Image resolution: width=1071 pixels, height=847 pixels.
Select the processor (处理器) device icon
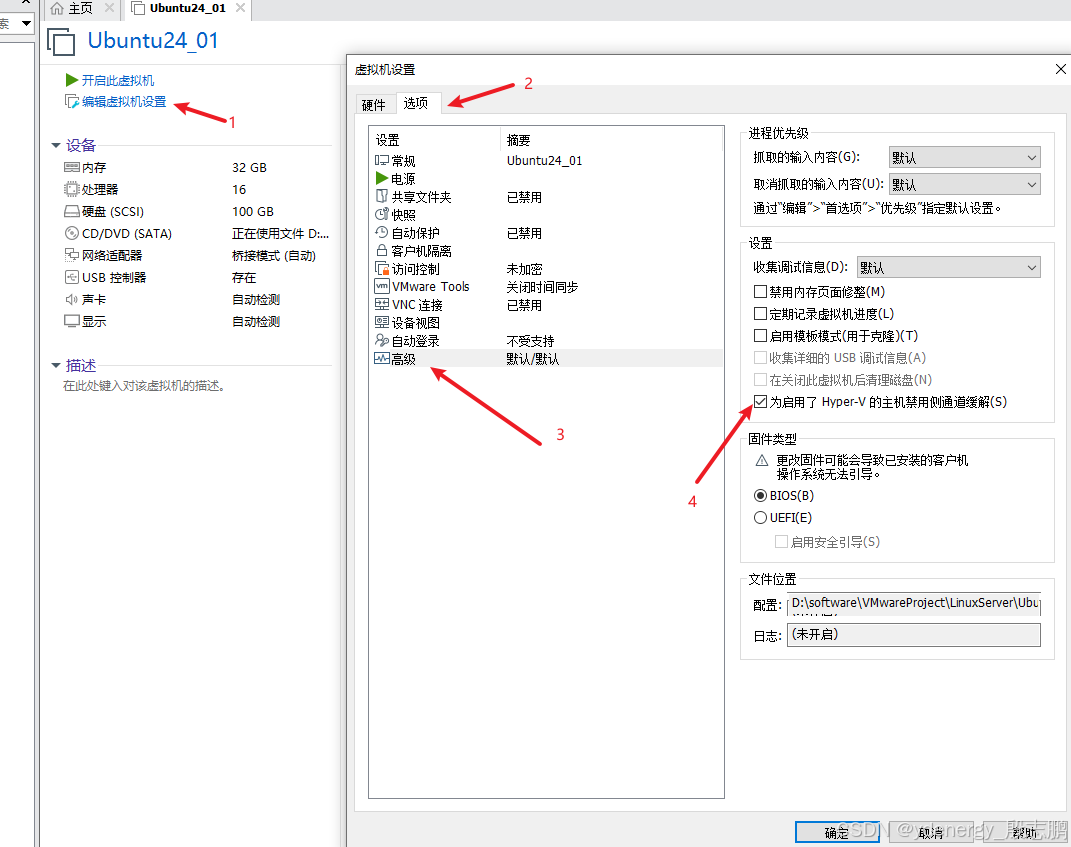tap(72, 189)
